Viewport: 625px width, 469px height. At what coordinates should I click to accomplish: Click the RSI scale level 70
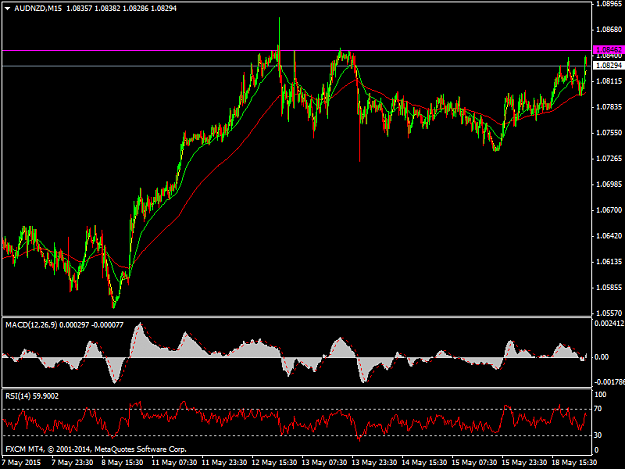(598, 409)
